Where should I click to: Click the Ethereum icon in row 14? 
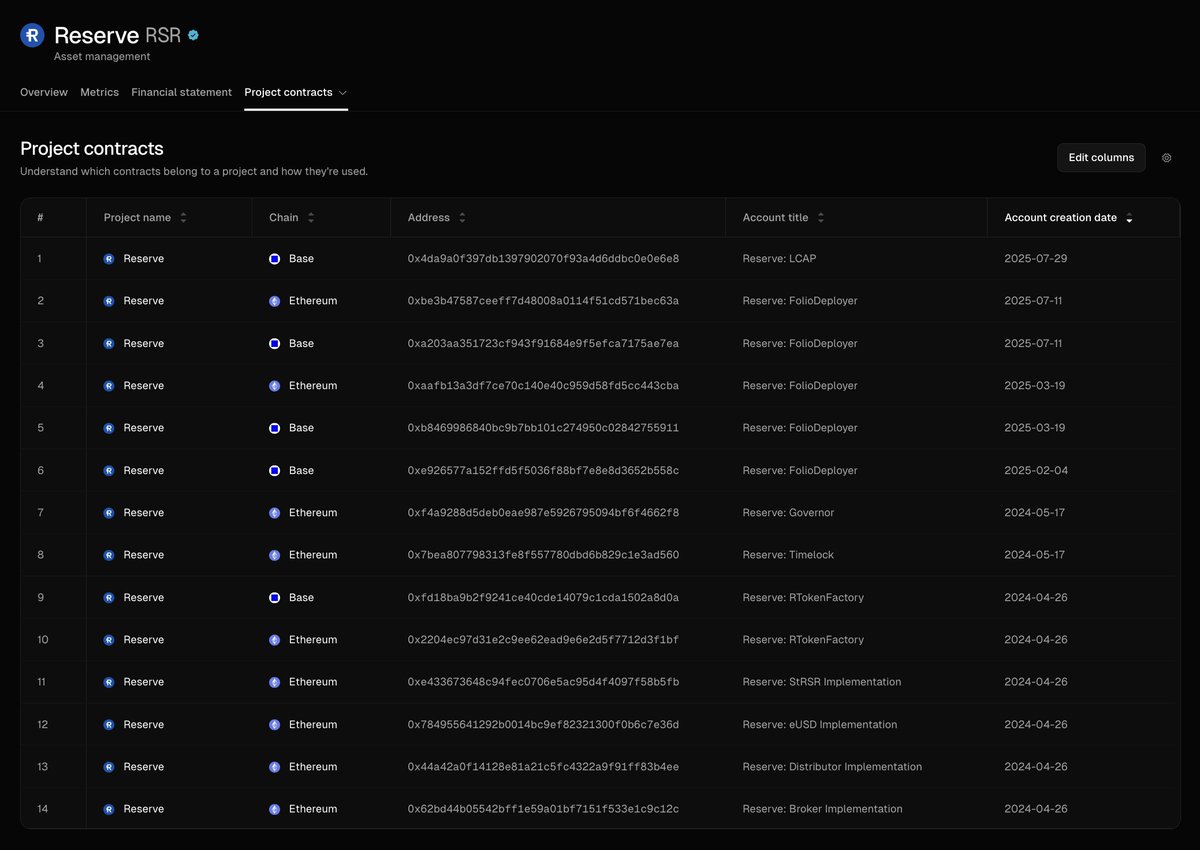pos(274,809)
